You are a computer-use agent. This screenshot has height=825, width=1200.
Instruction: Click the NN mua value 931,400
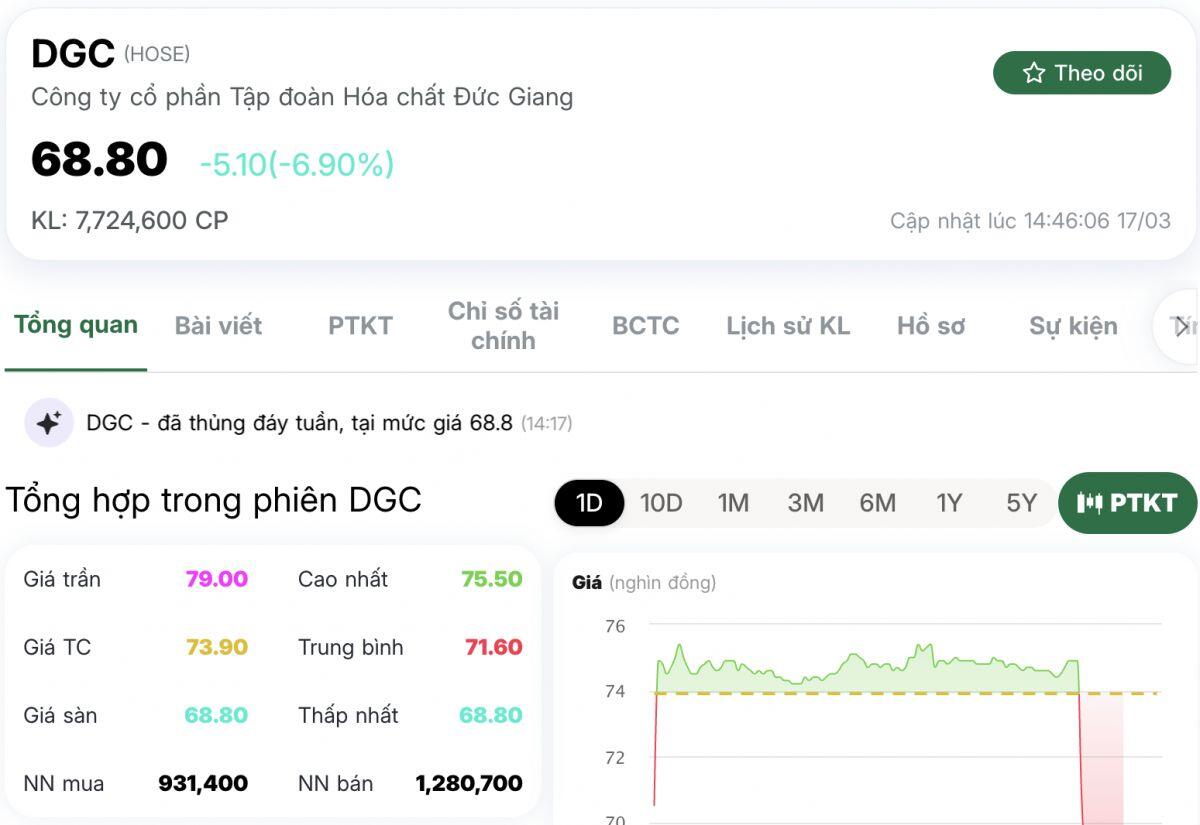[203, 784]
